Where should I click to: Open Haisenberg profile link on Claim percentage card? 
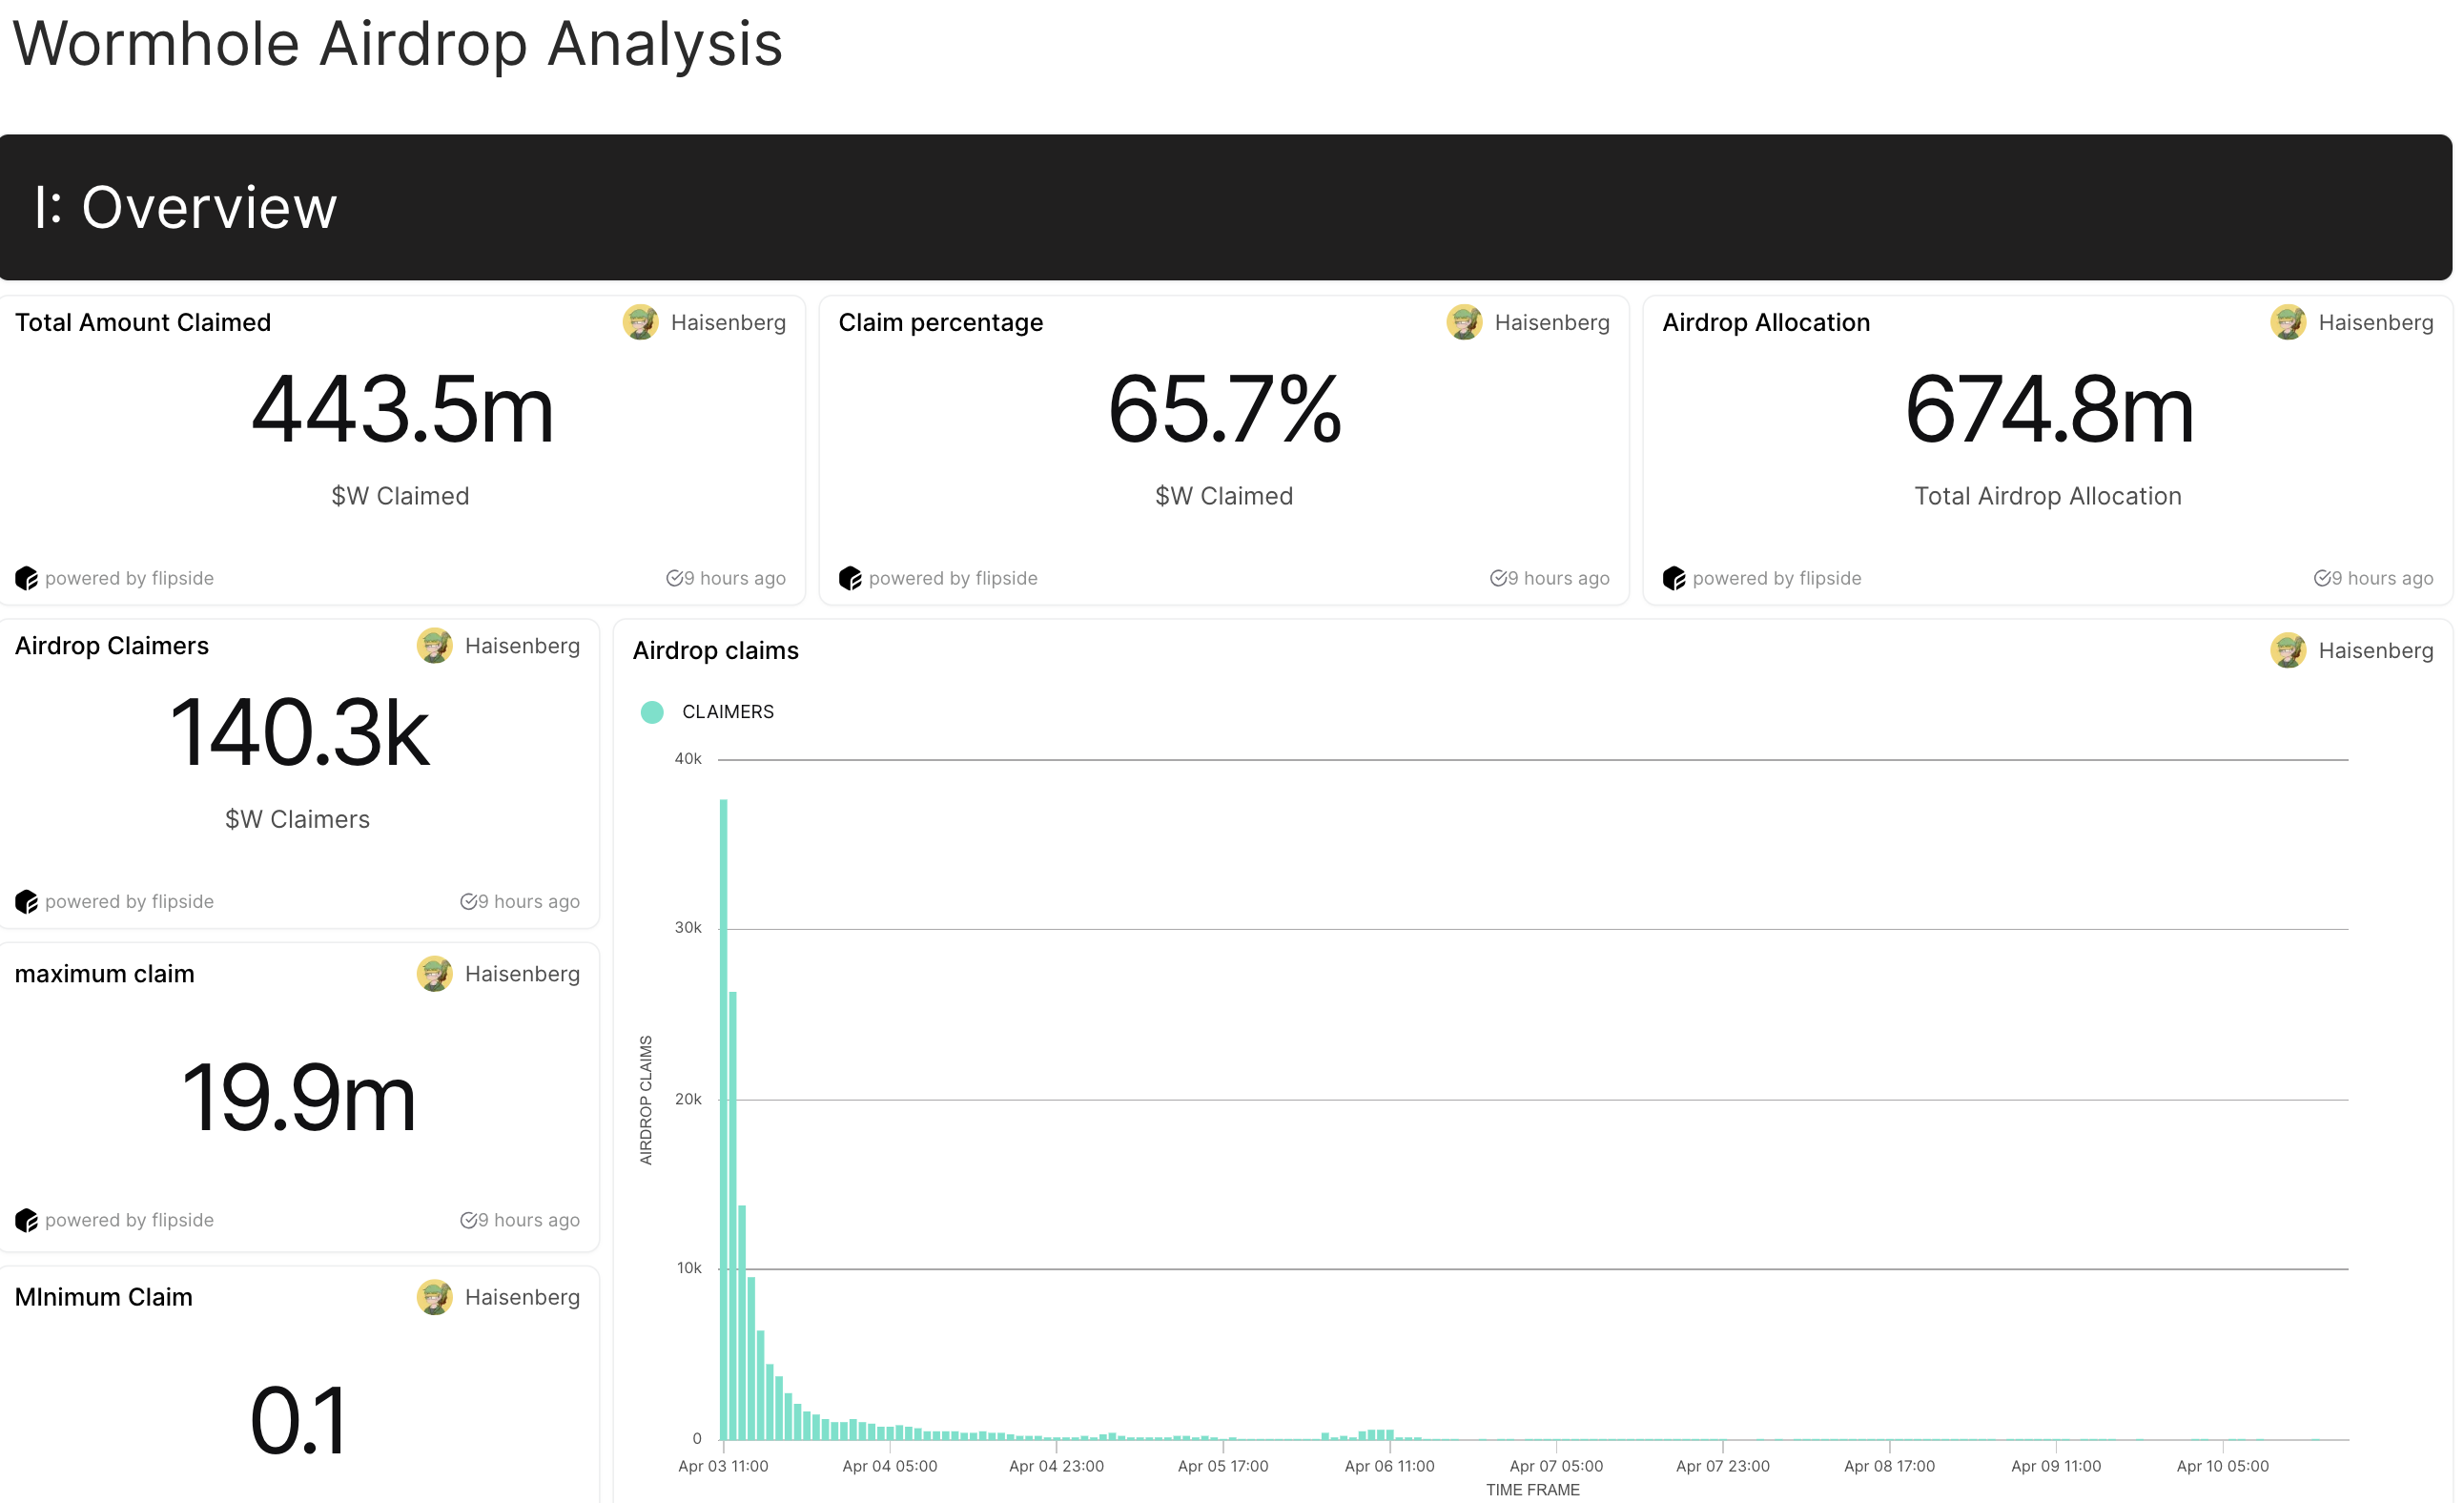(1551, 322)
